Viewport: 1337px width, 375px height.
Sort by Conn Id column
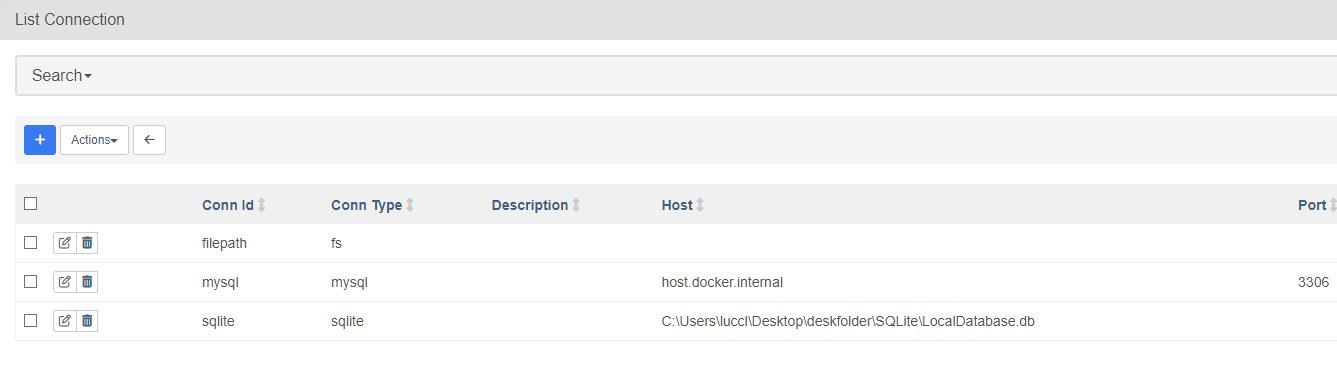click(x=234, y=205)
